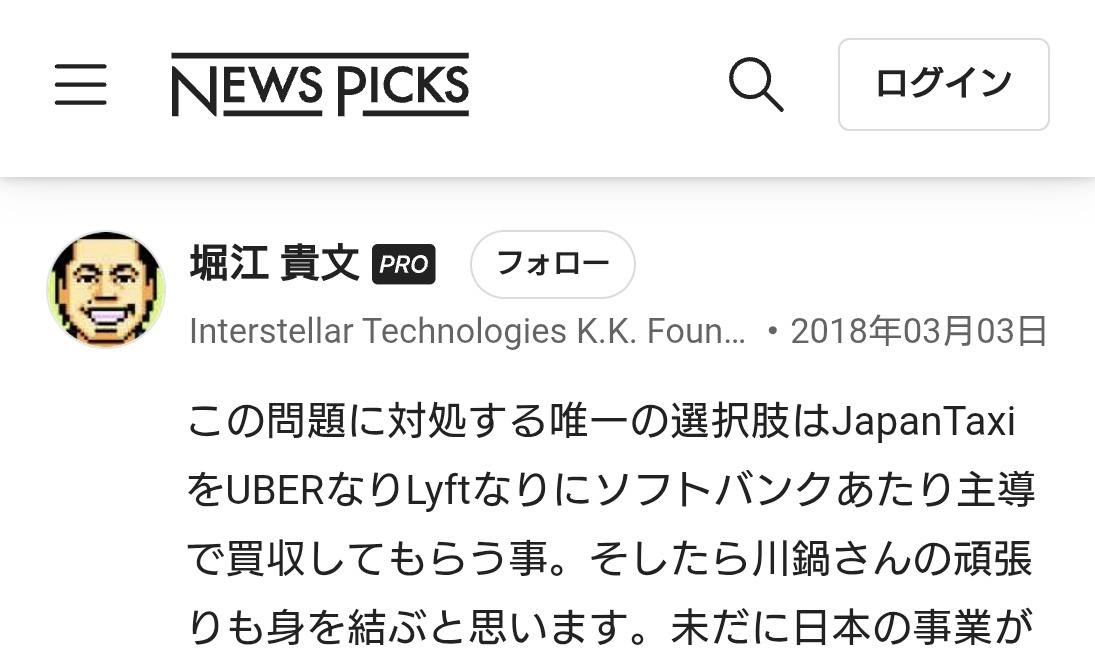Image resolution: width=1095 pixels, height=656 pixels.
Task: Click the 2018年03月03日 post date
Action: coord(919,331)
